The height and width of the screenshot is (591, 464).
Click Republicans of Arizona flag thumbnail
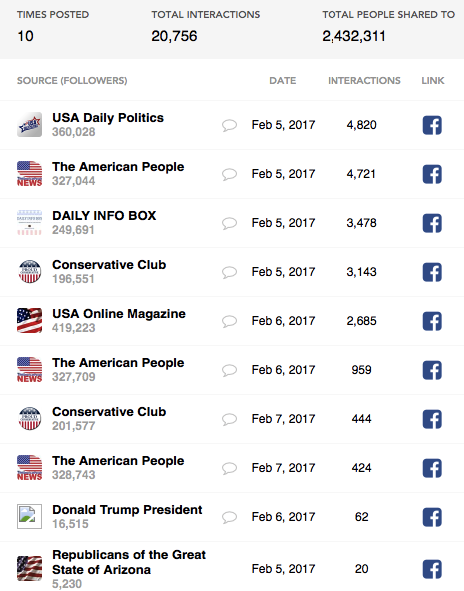tap(29, 568)
